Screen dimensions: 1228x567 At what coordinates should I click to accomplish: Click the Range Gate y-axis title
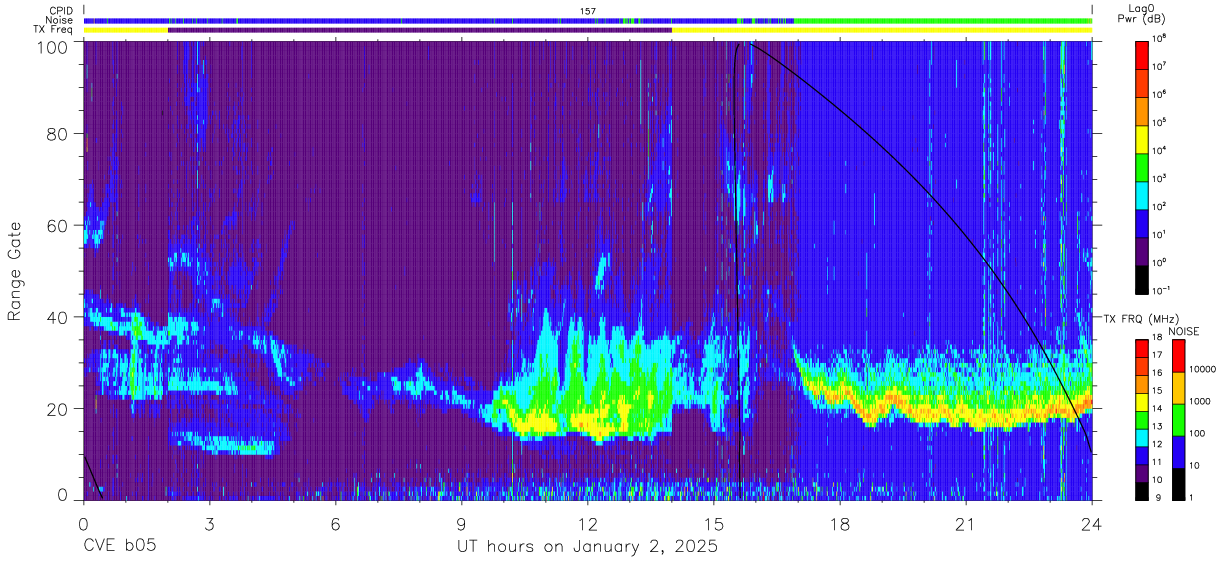tap(15, 273)
